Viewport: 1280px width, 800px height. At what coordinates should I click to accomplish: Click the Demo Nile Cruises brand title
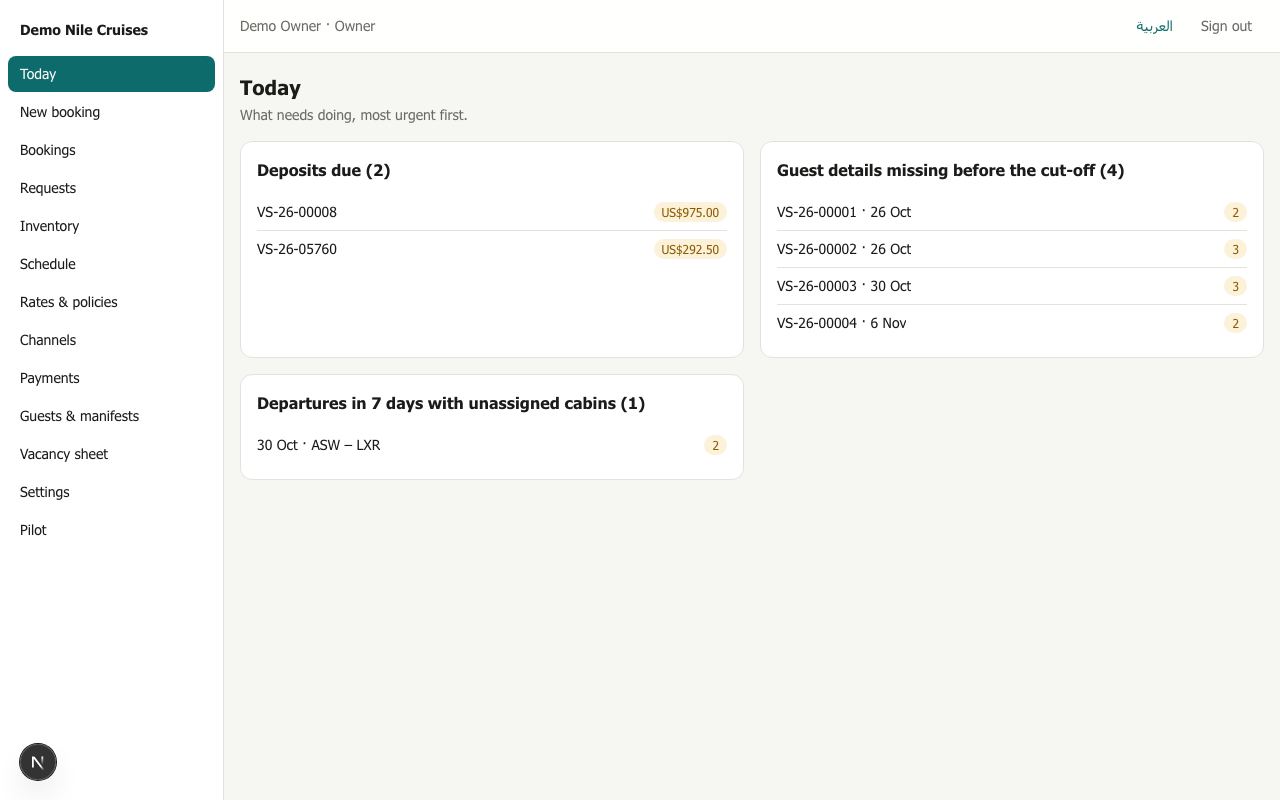click(x=84, y=30)
